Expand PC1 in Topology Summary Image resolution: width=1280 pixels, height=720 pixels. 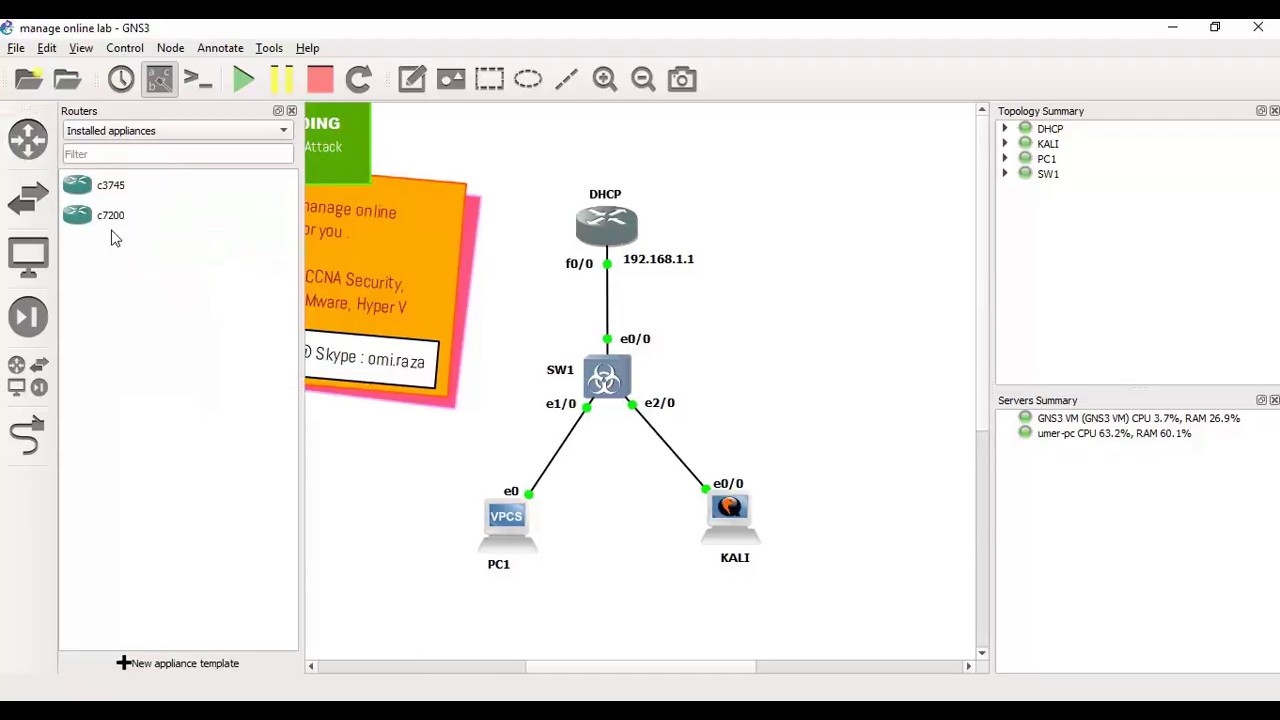tap(1005, 159)
